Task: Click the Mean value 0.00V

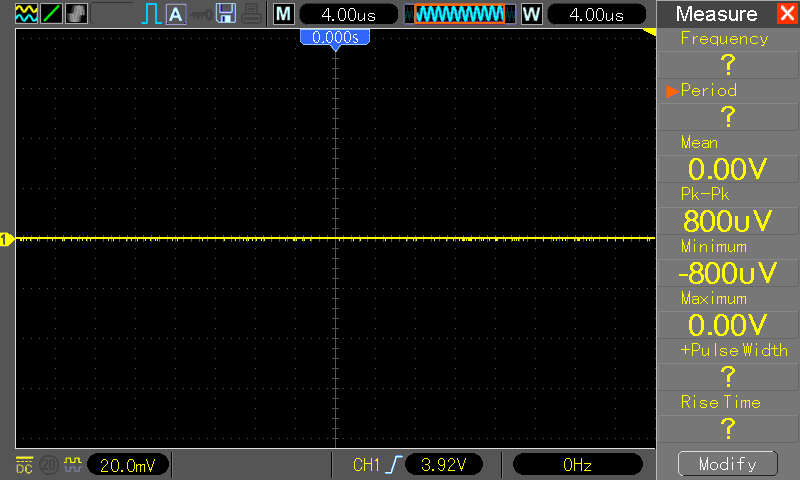Action: [x=728, y=169]
